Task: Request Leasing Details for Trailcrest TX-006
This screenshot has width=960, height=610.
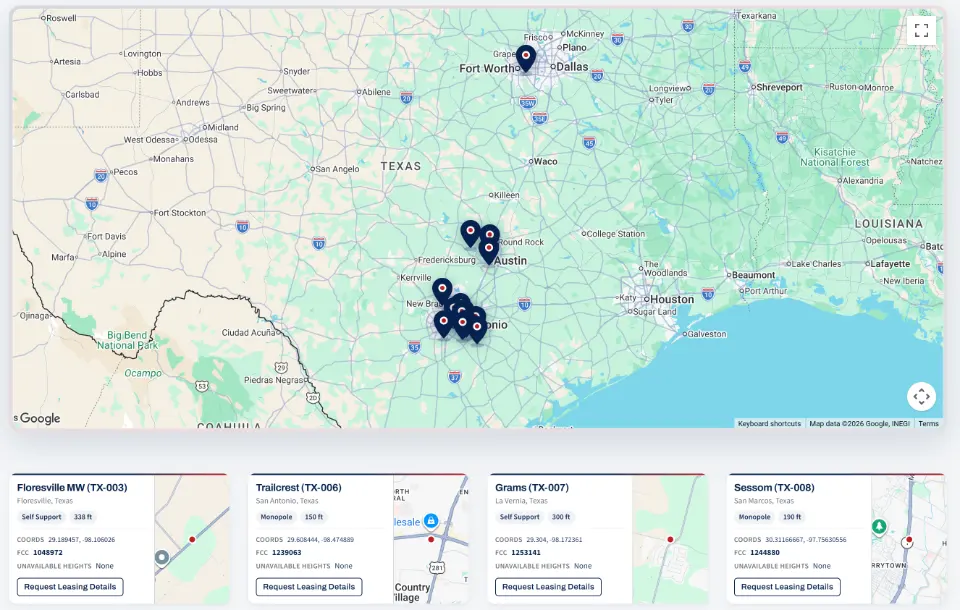Action: [x=309, y=587]
